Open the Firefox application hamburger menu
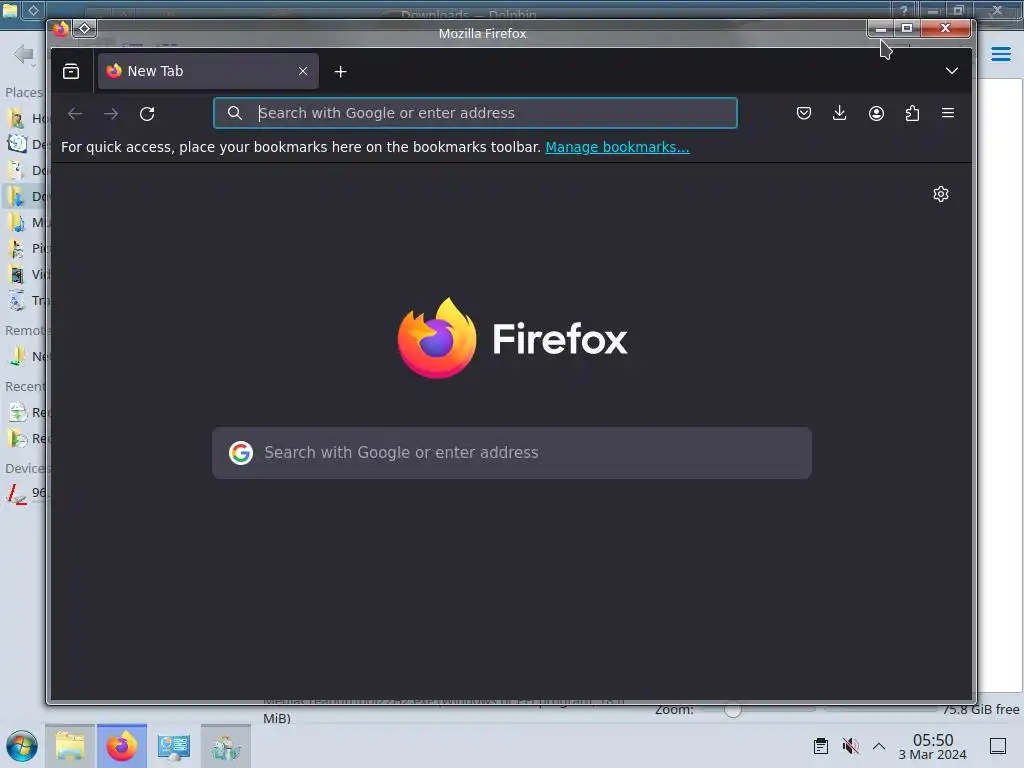The width and height of the screenshot is (1024, 768). pos(948,113)
